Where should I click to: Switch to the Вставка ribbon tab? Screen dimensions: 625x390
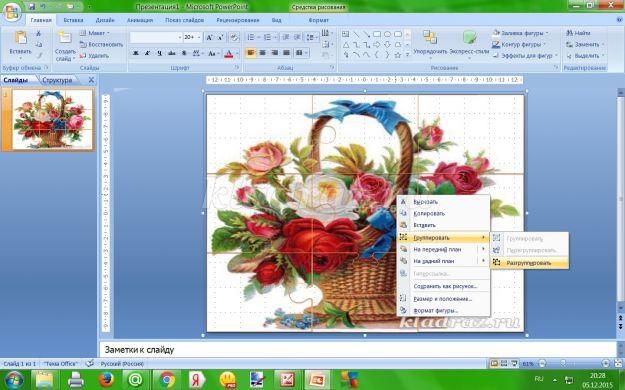click(x=73, y=20)
